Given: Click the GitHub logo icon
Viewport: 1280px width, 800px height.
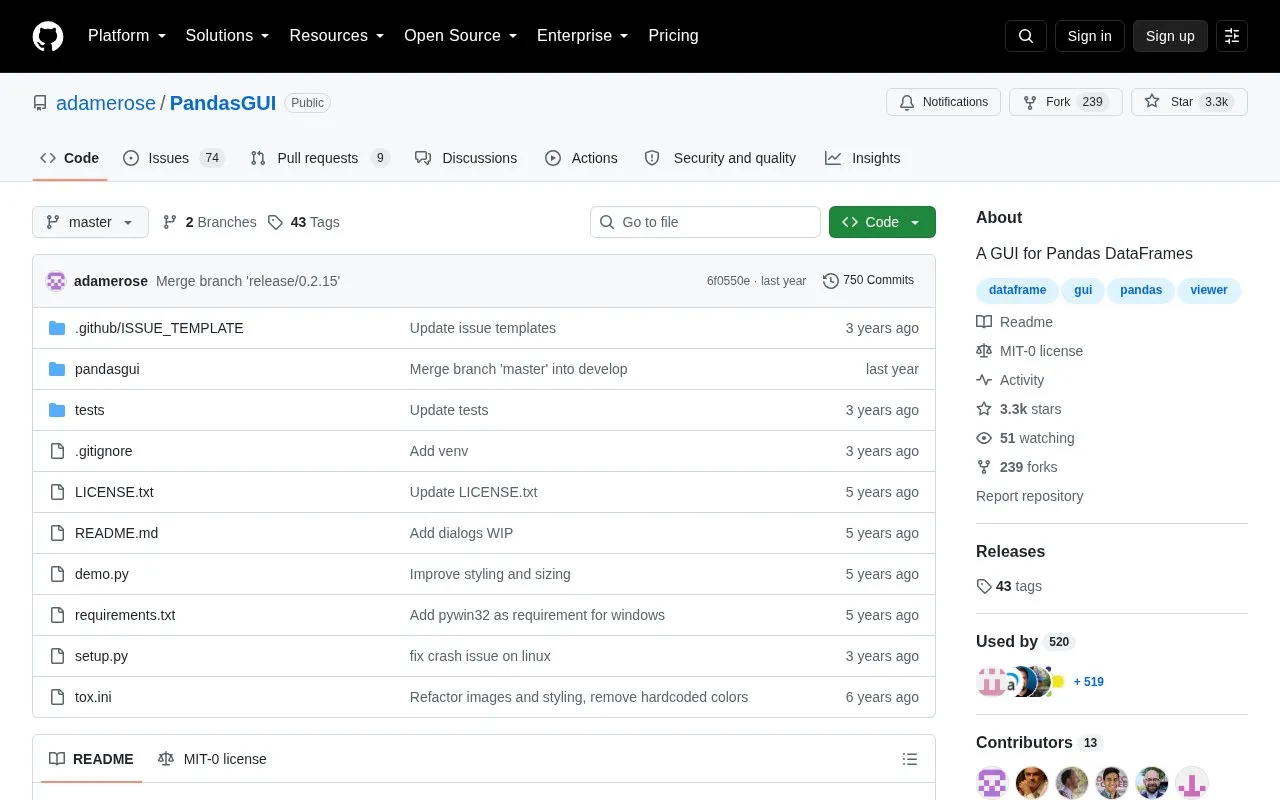Looking at the screenshot, I should (48, 36).
